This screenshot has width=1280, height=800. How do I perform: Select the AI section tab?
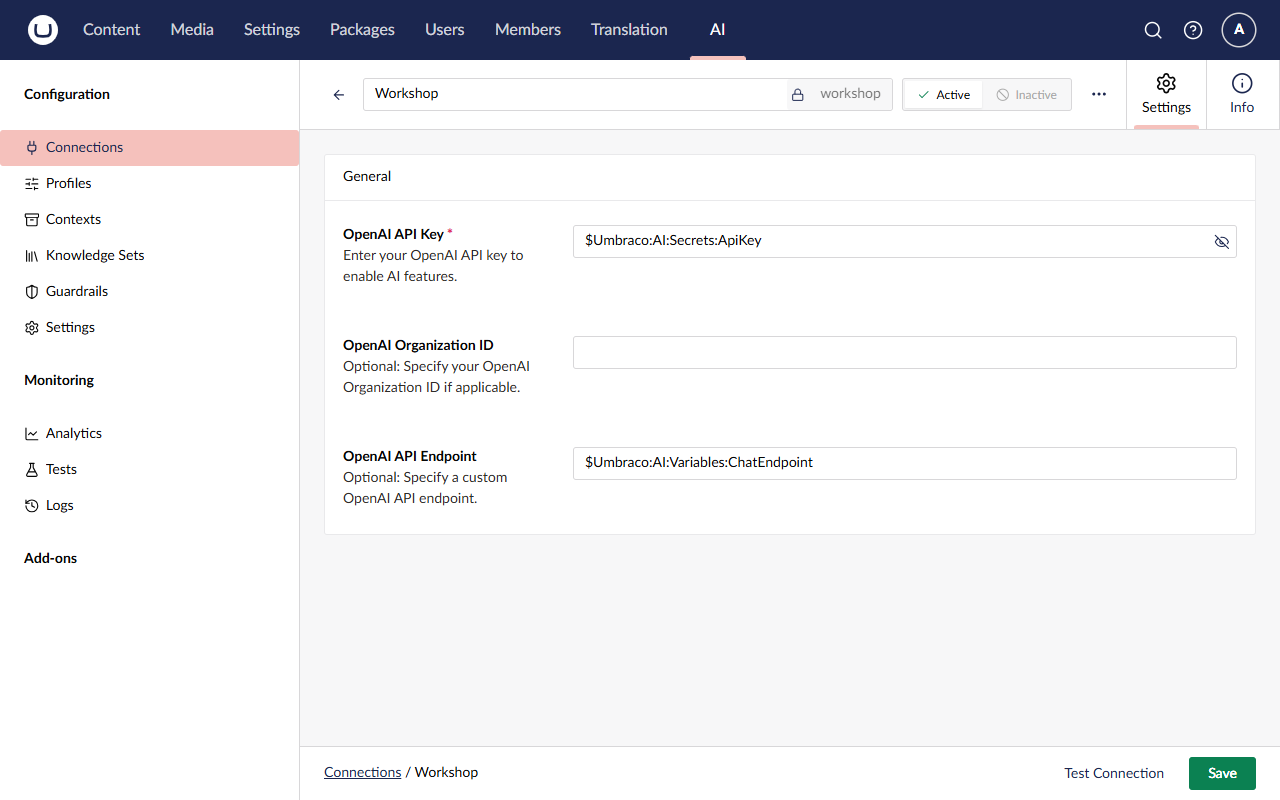point(718,30)
